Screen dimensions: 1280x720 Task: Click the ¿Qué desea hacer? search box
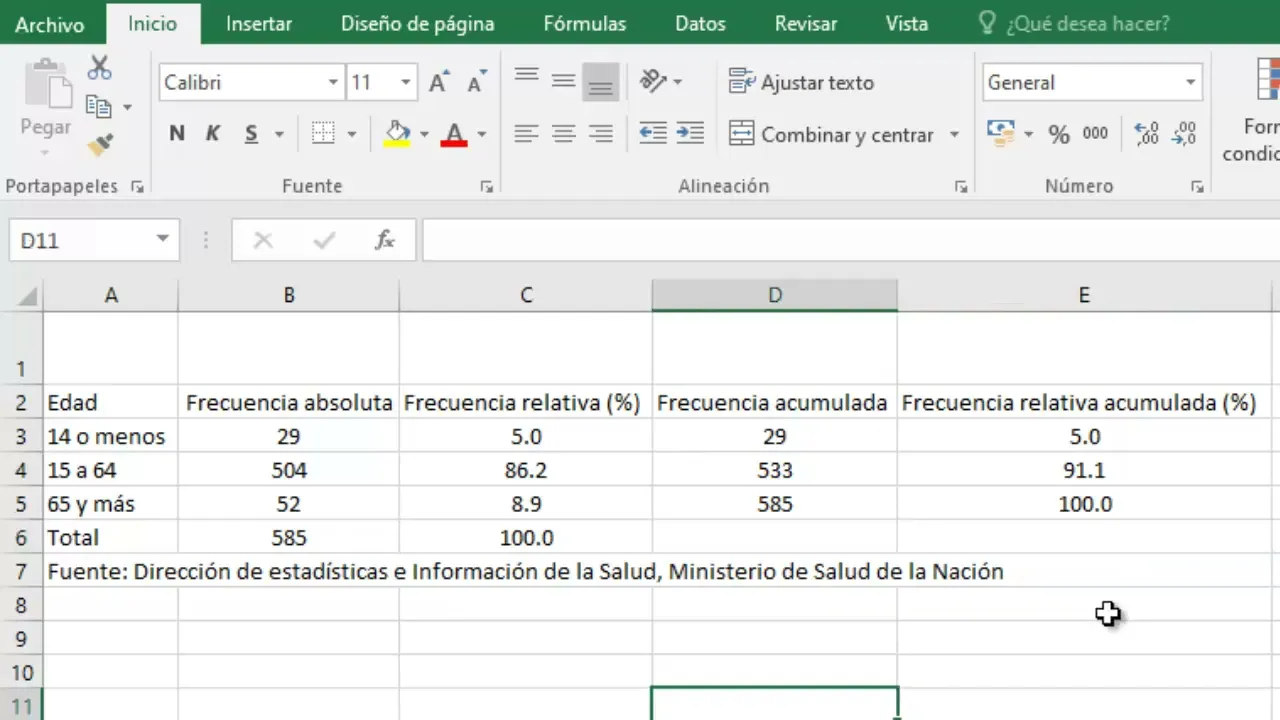(x=1074, y=24)
